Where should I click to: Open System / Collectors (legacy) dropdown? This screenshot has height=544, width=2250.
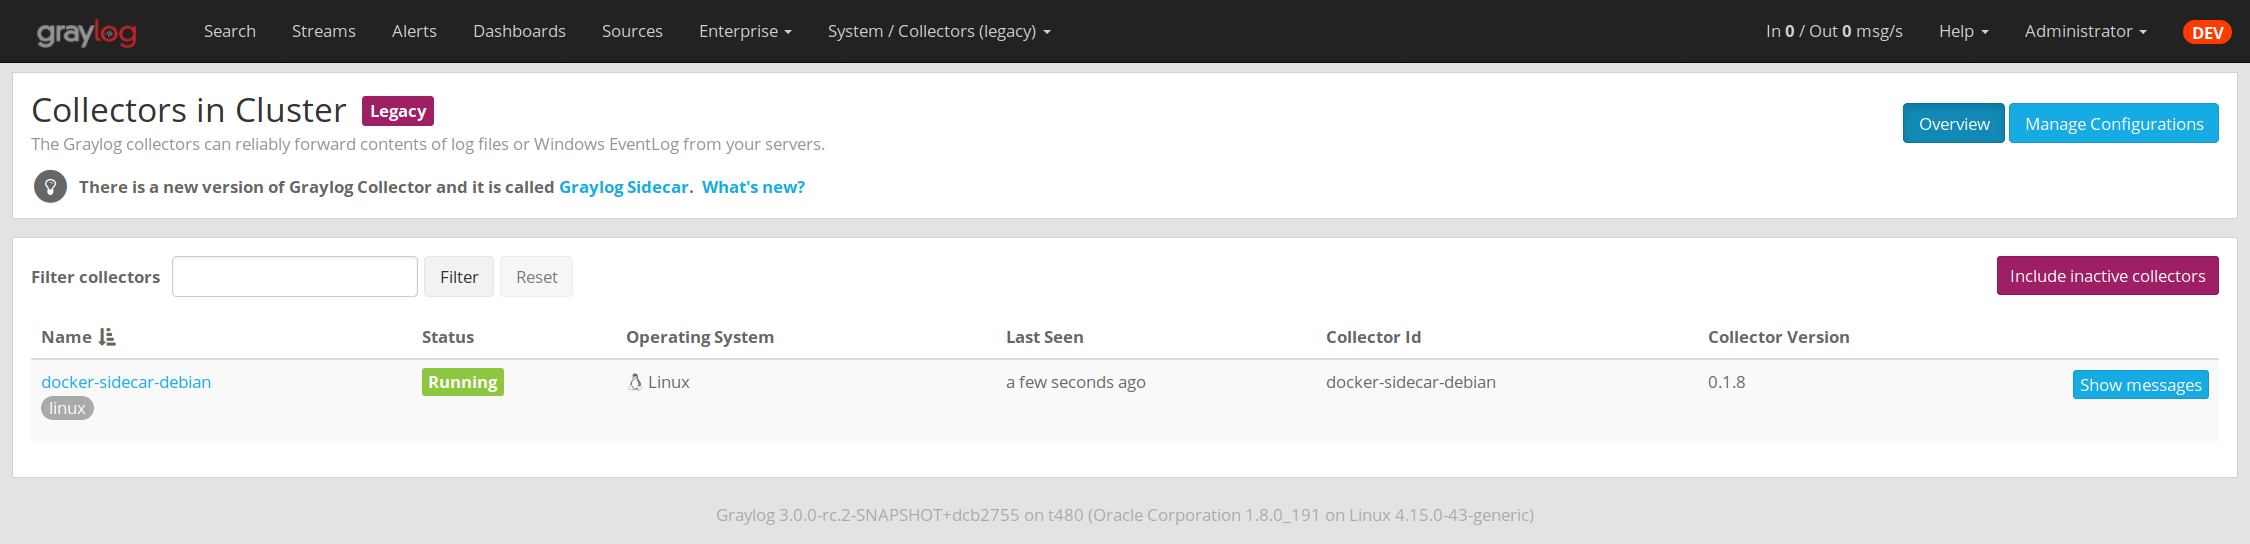(938, 31)
